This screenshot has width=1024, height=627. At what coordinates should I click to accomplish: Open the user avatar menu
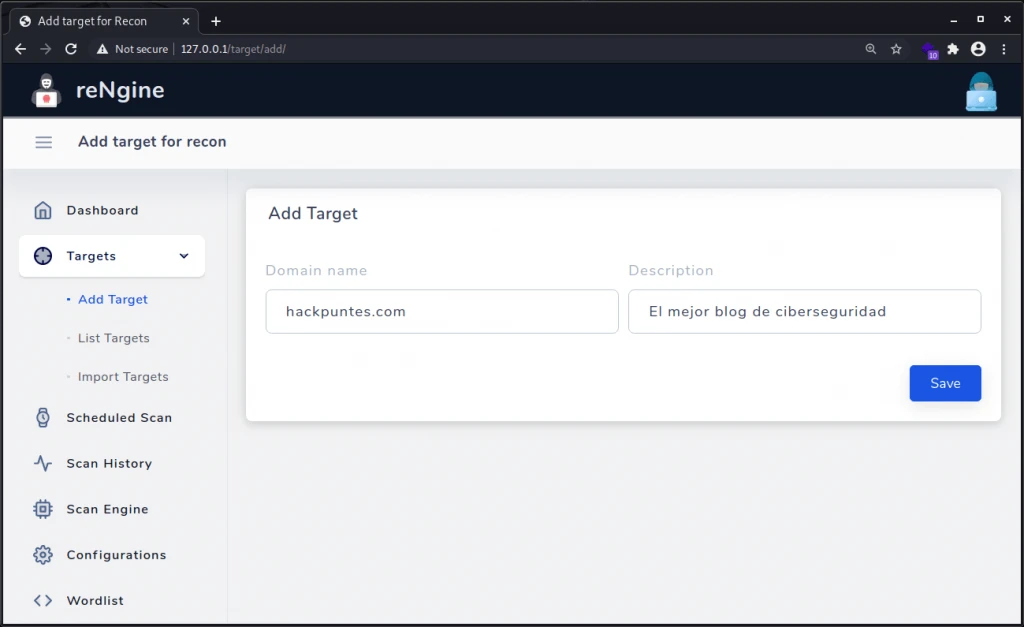[981, 91]
